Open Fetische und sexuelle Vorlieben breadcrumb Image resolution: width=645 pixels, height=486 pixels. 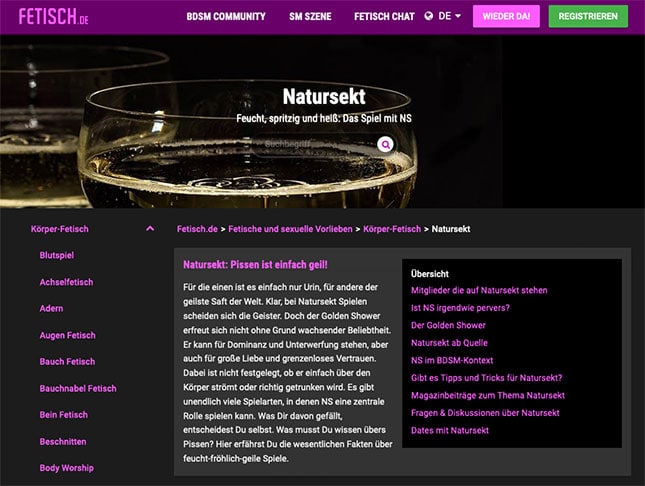(x=290, y=229)
